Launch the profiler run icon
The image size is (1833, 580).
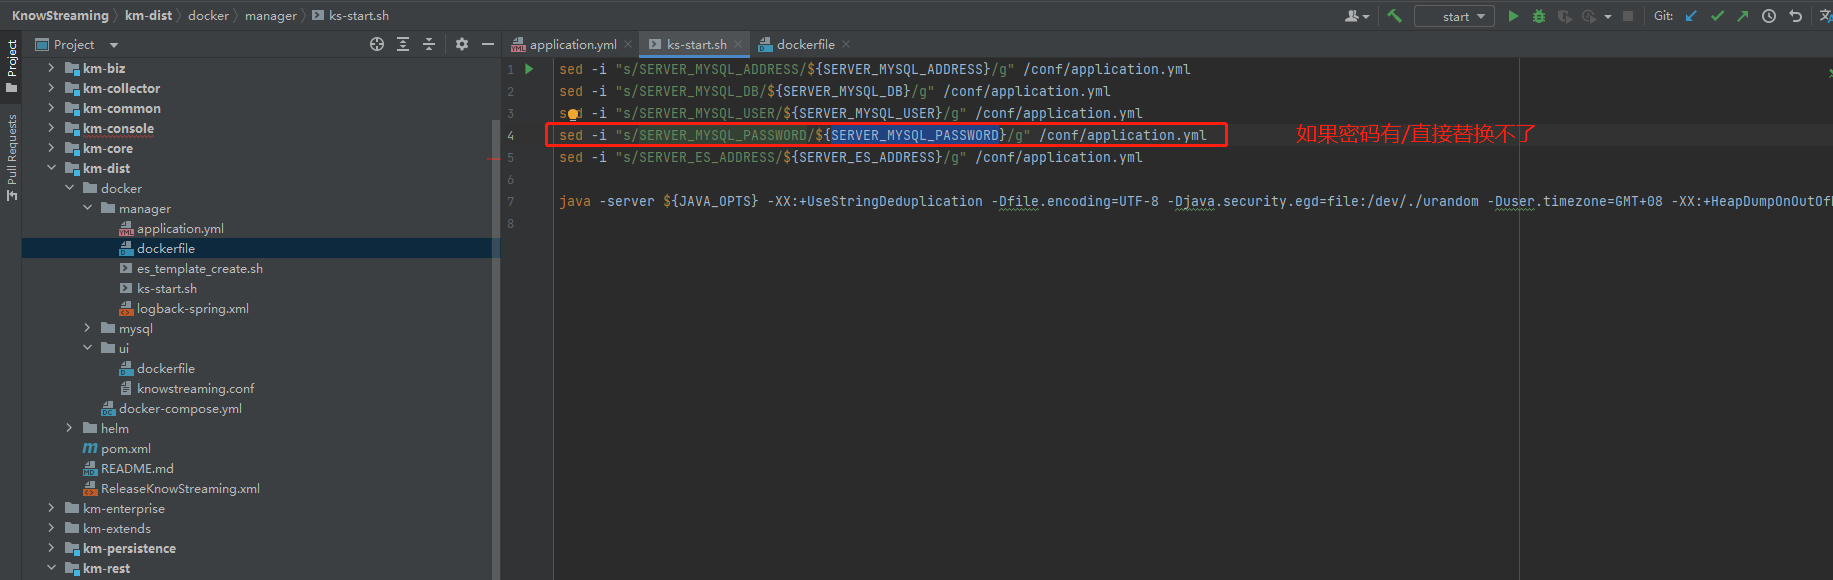tap(1588, 16)
